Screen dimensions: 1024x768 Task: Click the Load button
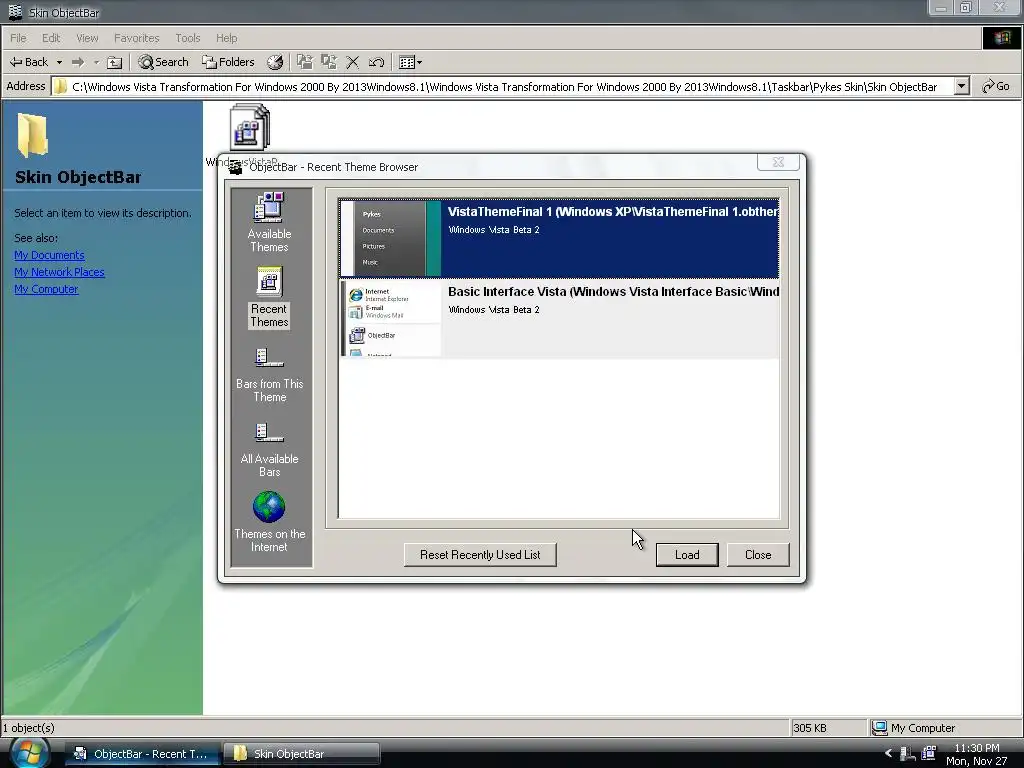tap(687, 554)
